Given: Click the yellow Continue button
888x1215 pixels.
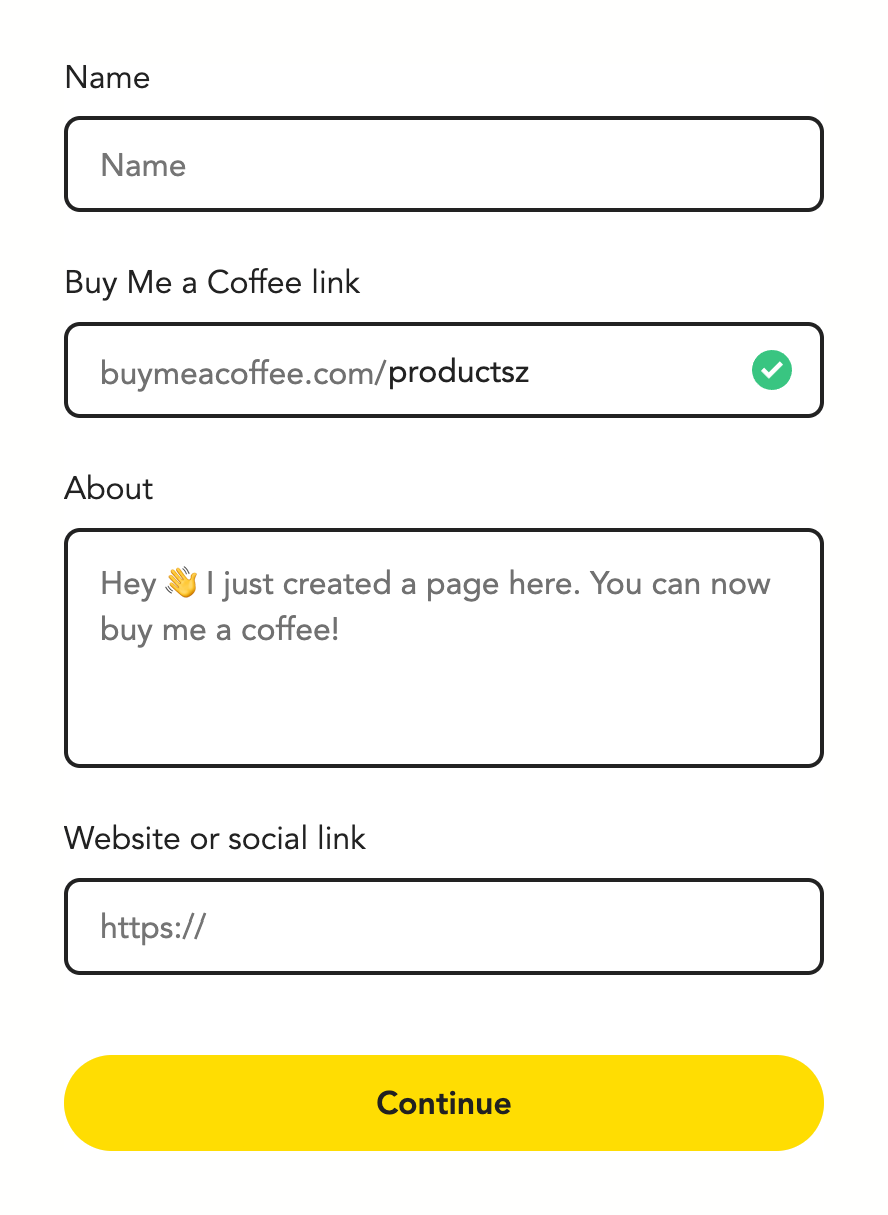Looking at the screenshot, I should (x=443, y=1103).
